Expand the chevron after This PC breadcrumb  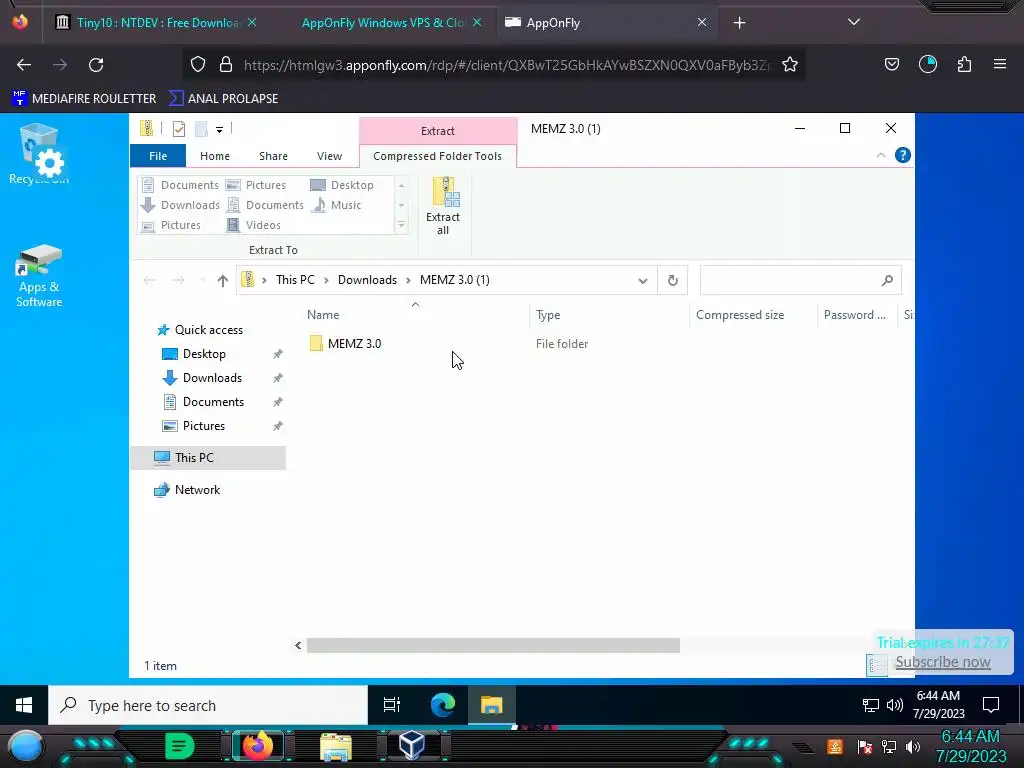[x=326, y=281]
